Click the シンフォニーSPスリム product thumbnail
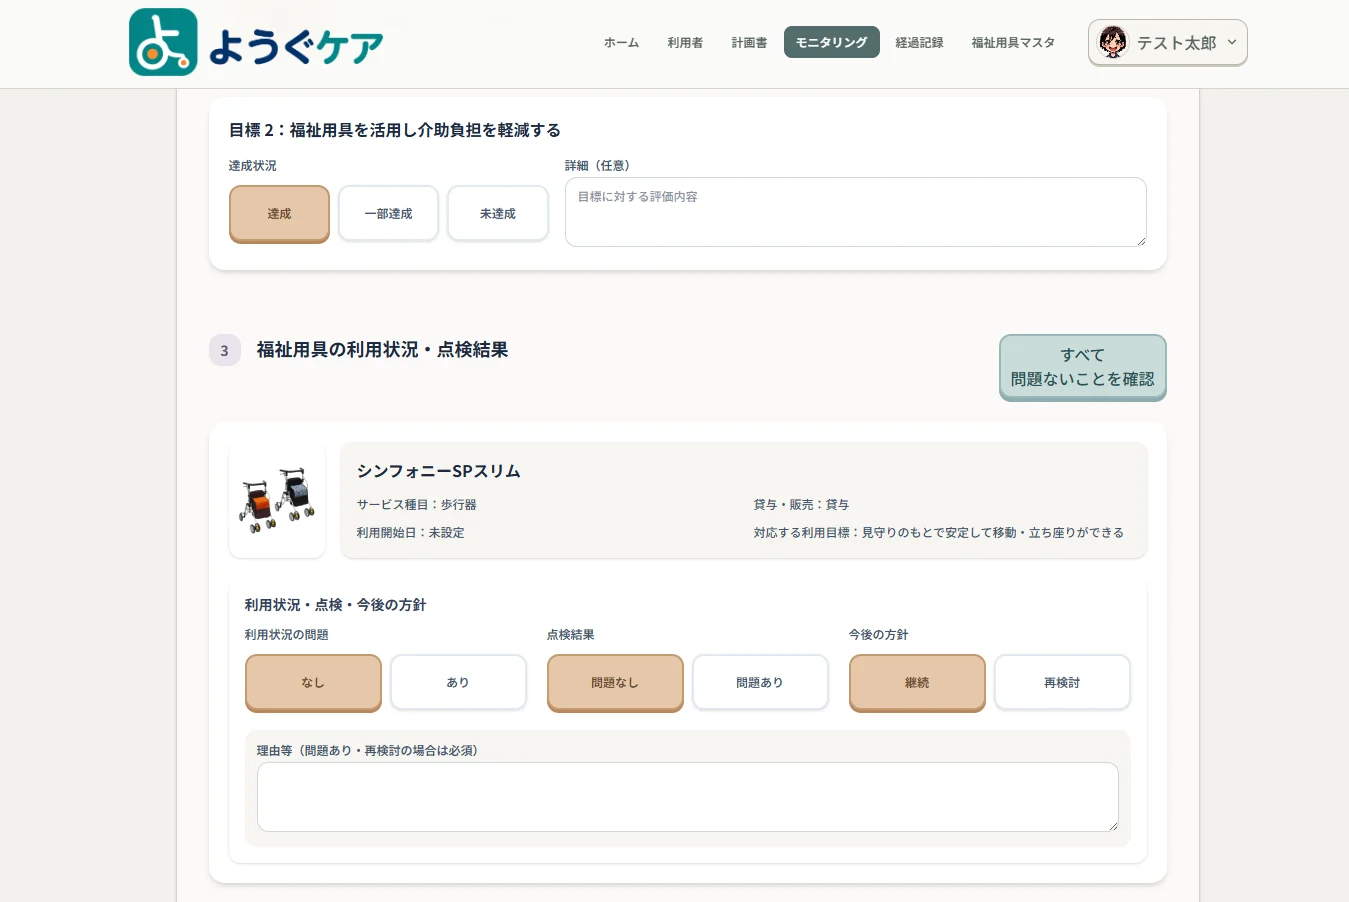 [277, 500]
